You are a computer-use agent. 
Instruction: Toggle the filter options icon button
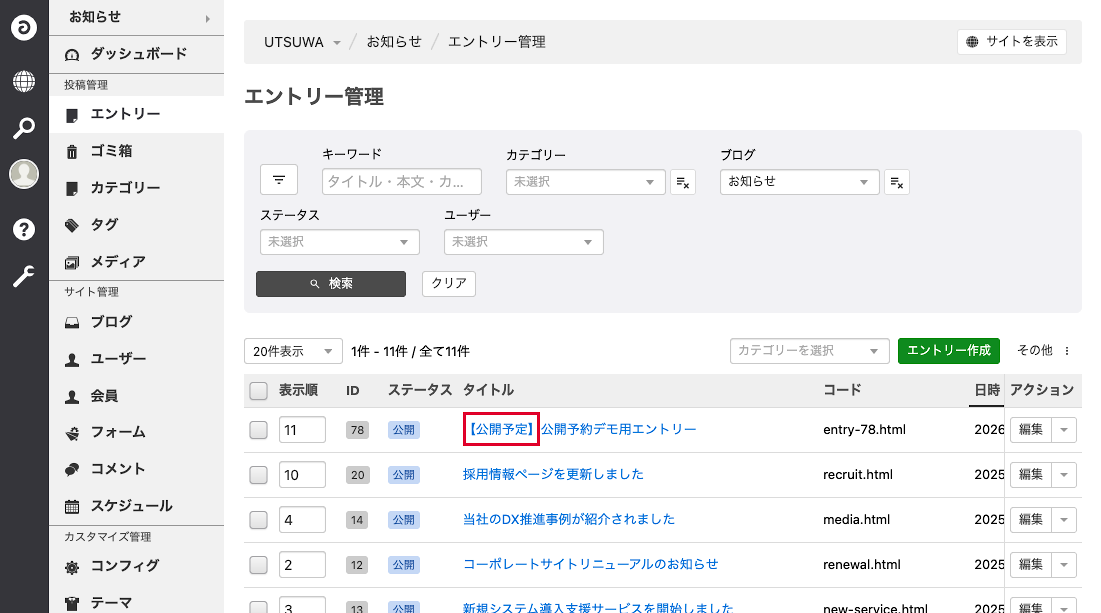279,180
